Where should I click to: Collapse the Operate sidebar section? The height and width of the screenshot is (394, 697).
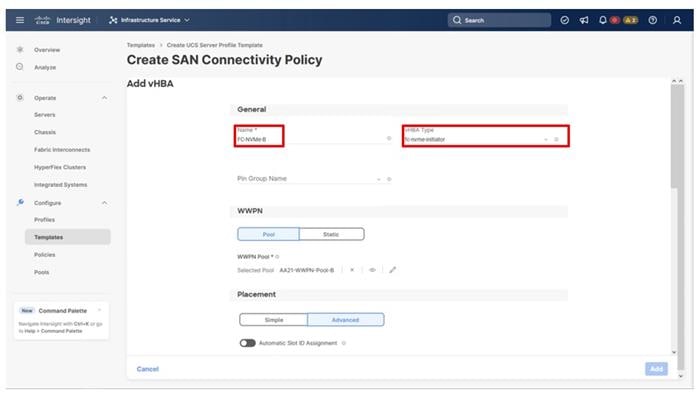point(104,98)
